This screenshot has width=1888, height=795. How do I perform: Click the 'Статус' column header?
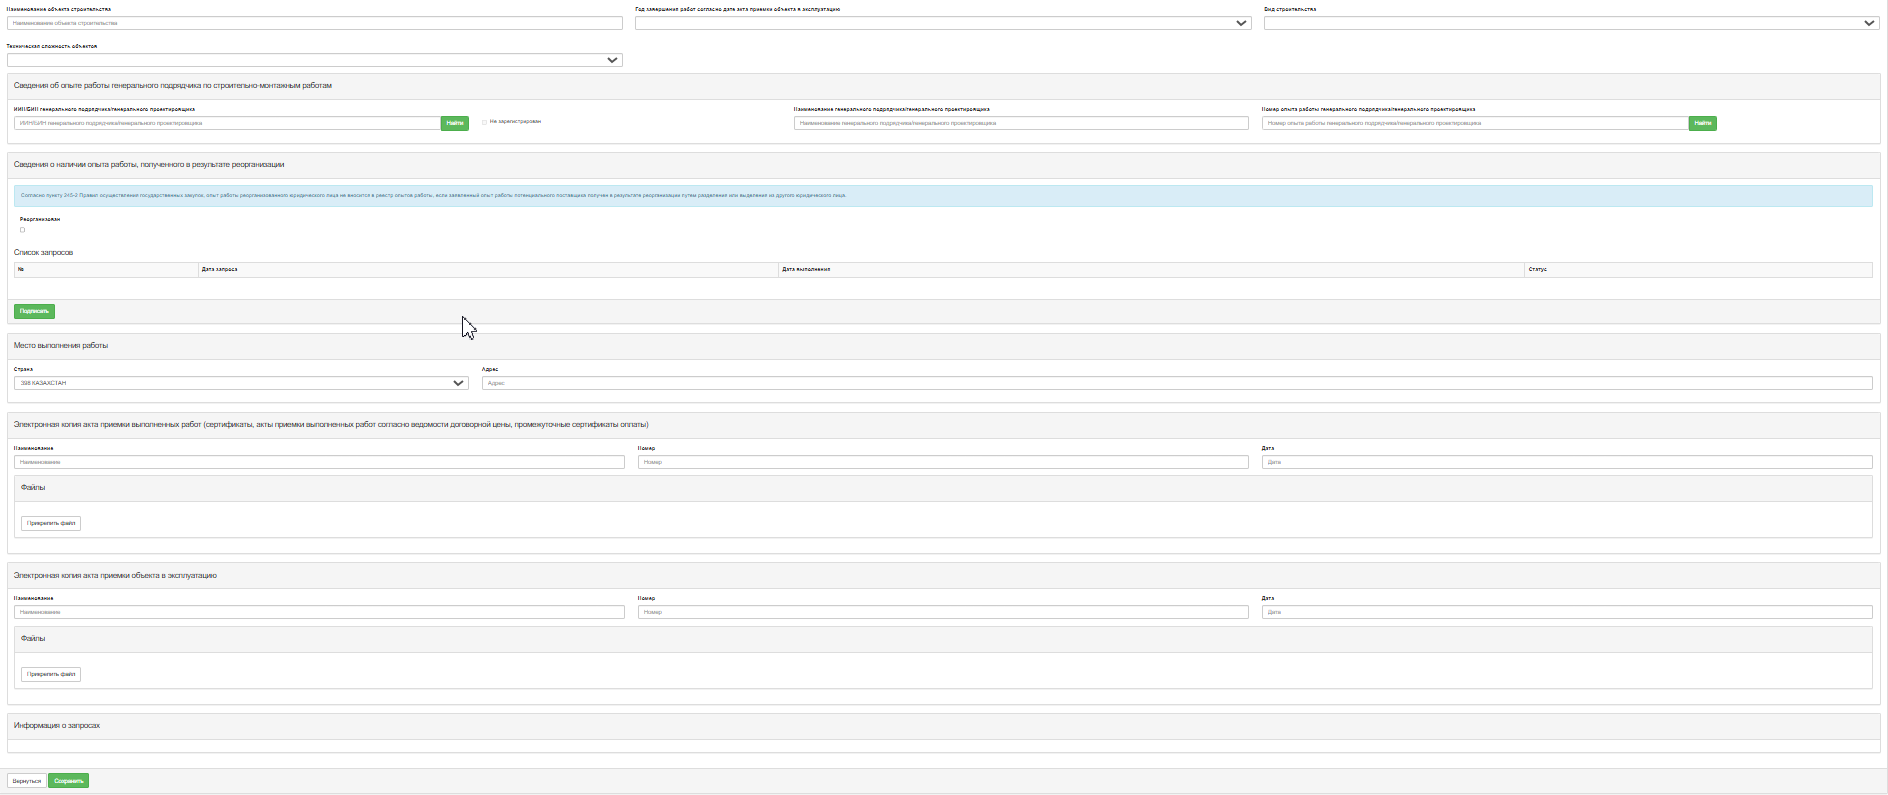[x=1698, y=270]
